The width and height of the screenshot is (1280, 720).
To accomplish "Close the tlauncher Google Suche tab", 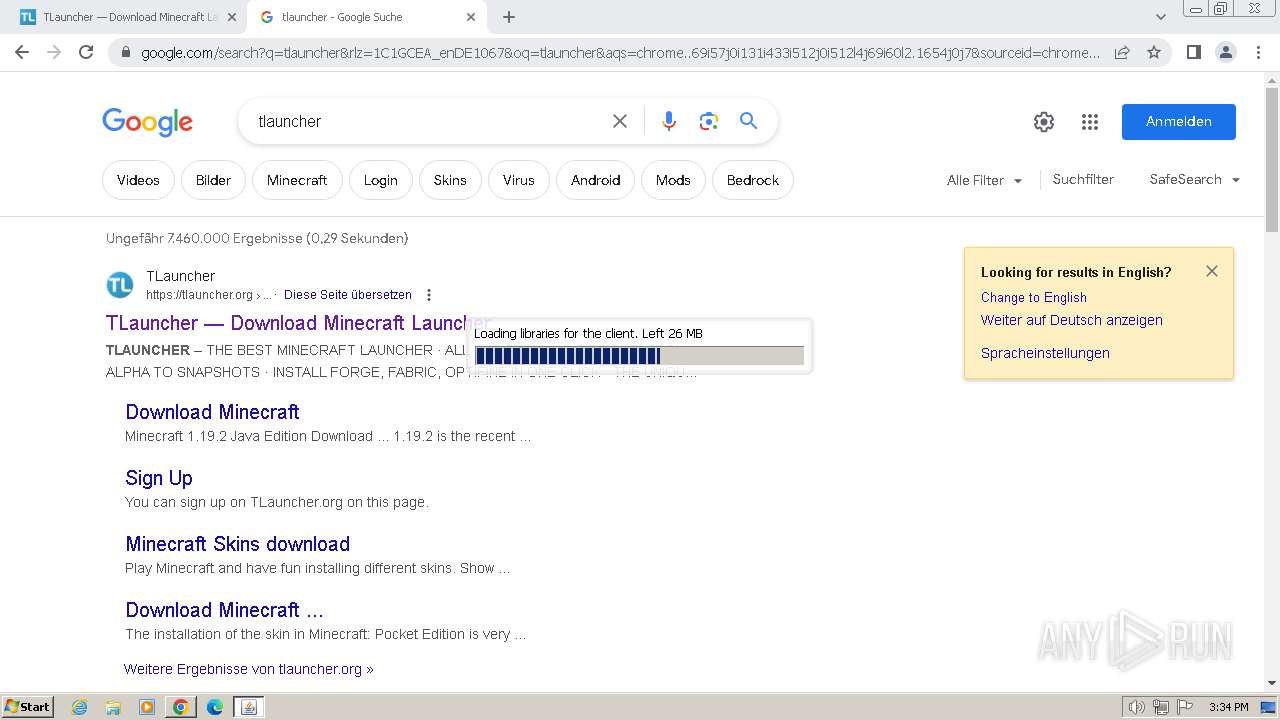I will (x=471, y=17).
